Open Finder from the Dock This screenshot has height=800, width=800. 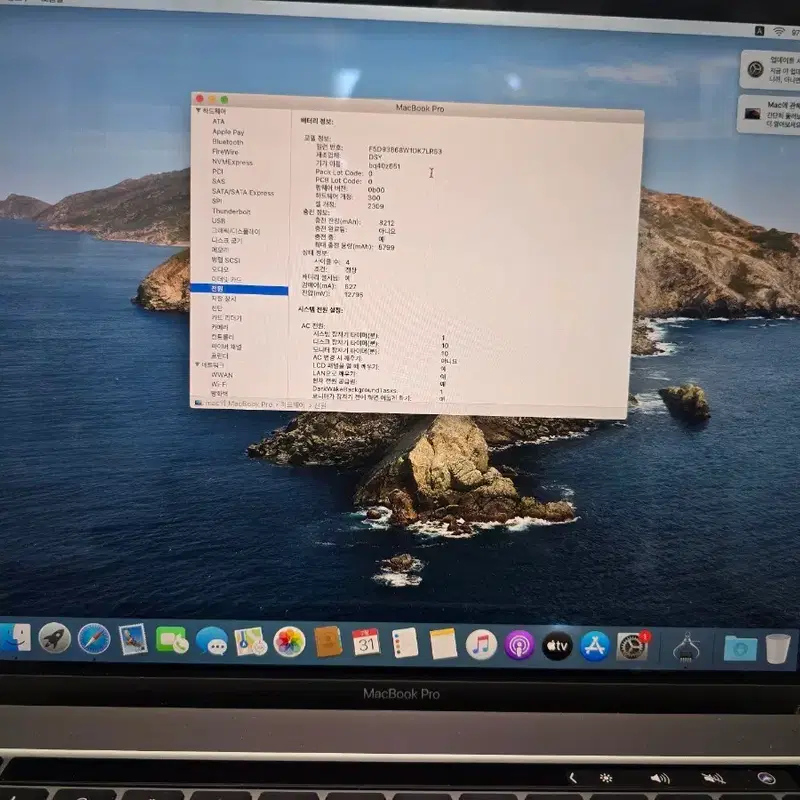click(x=16, y=637)
